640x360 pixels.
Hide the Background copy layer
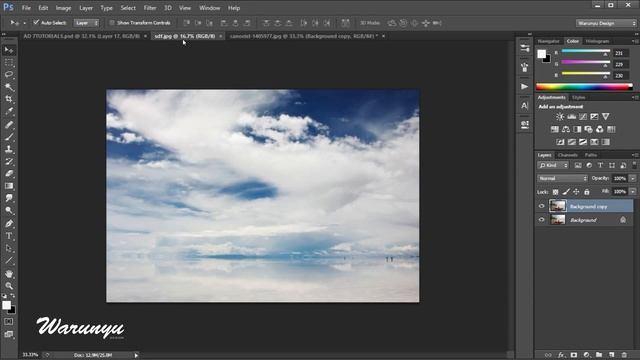(542, 206)
